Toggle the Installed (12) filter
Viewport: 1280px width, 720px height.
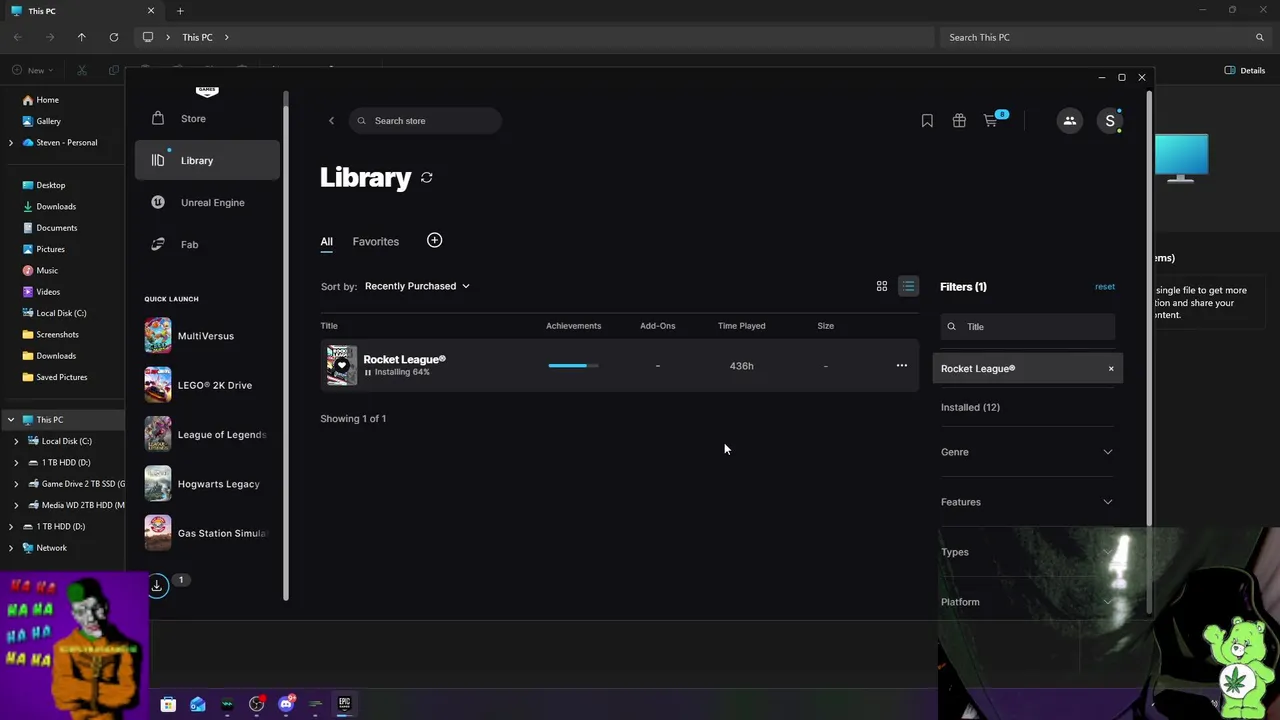click(971, 408)
